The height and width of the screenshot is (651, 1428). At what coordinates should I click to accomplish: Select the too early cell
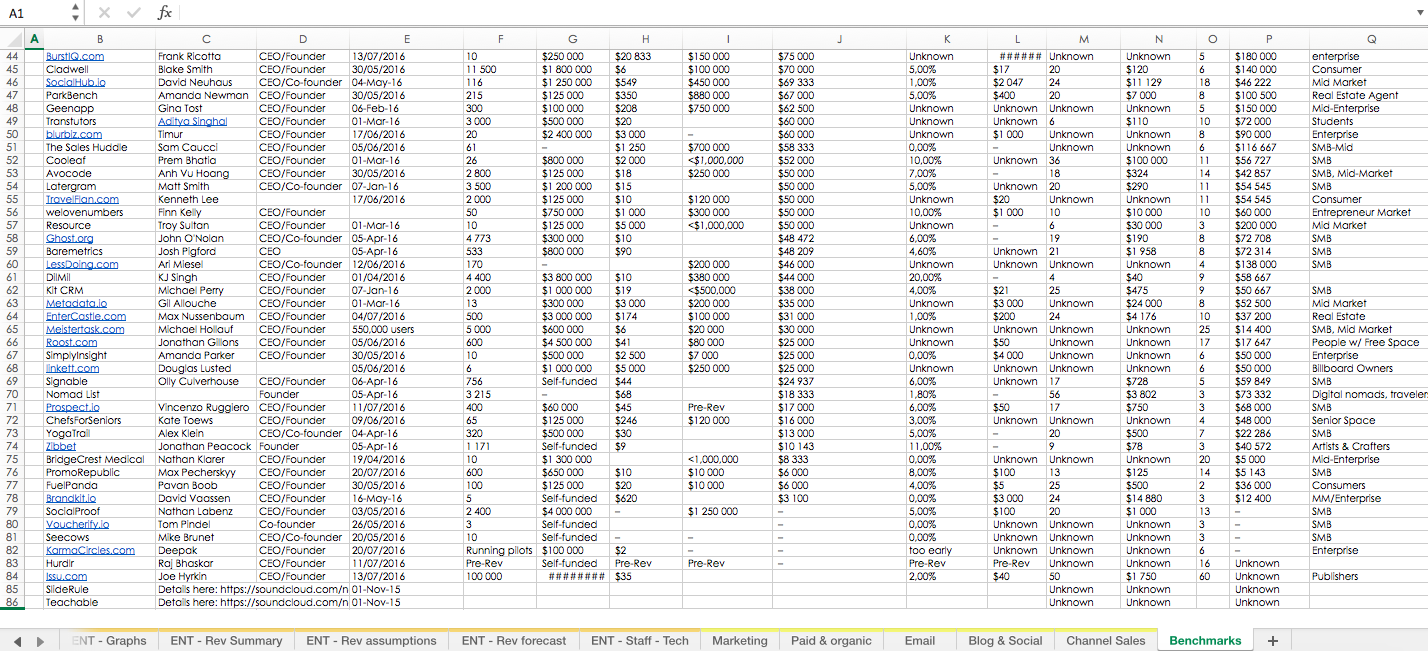[x=946, y=551]
